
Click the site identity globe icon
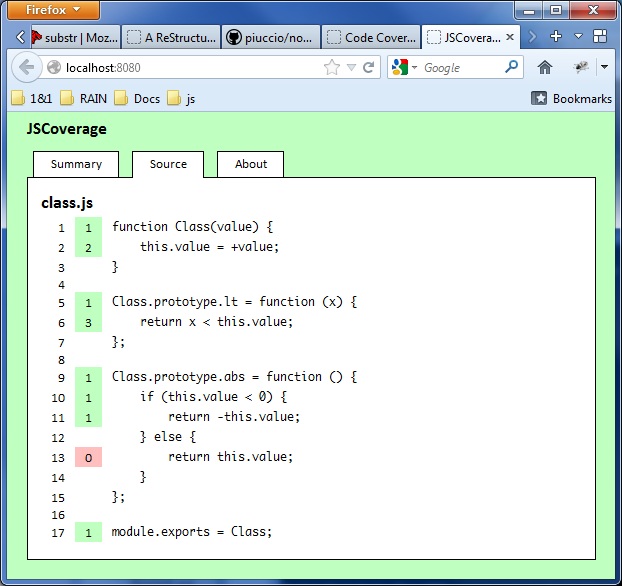(x=54, y=67)
